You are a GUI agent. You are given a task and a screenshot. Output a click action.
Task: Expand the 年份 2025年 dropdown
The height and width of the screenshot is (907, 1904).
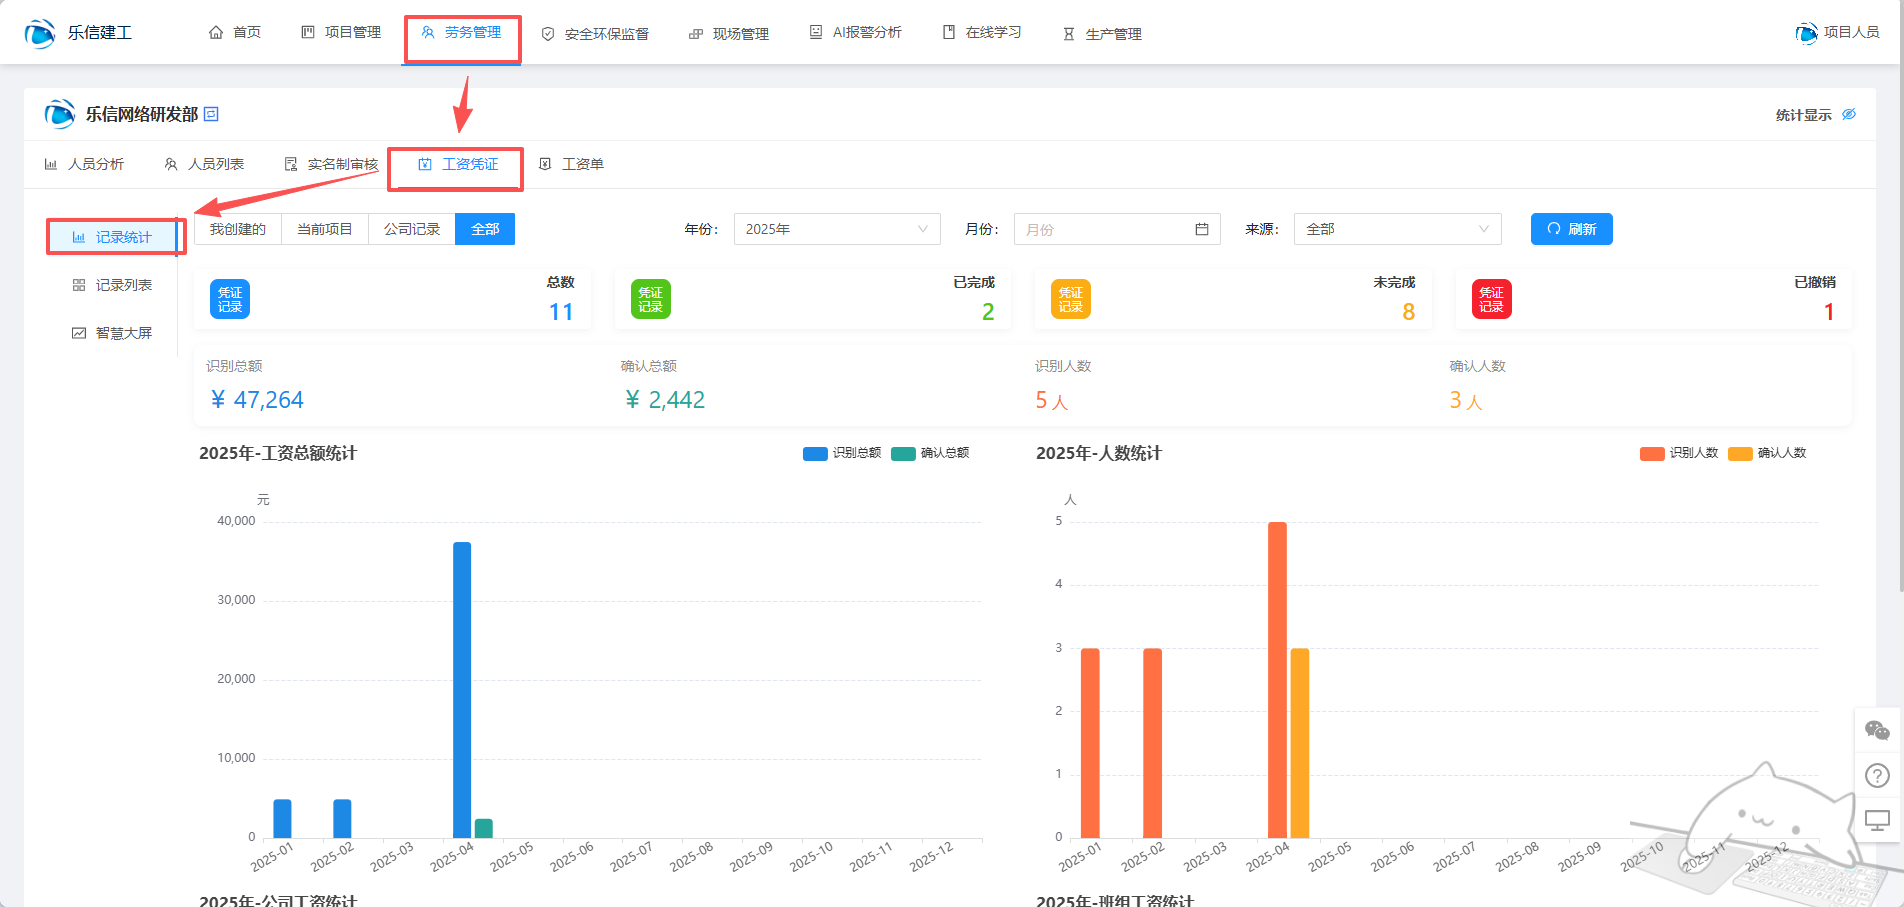coord(836,229)
